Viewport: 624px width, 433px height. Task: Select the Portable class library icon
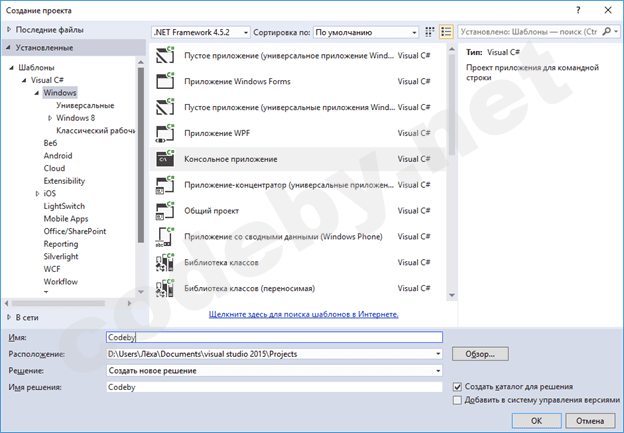click(164, 288)
